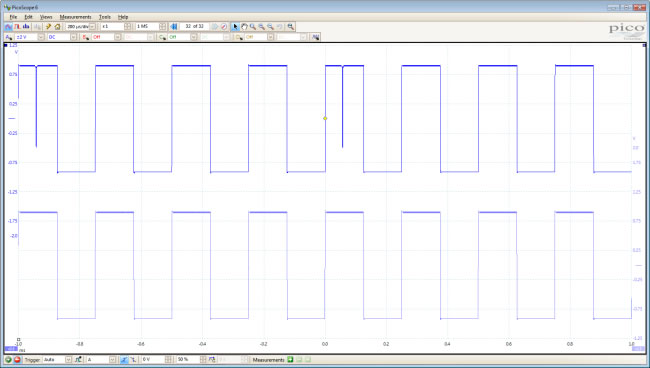Open Channel C Off range dropdown
The image size is (650, 368).
[x=194, y=37]
